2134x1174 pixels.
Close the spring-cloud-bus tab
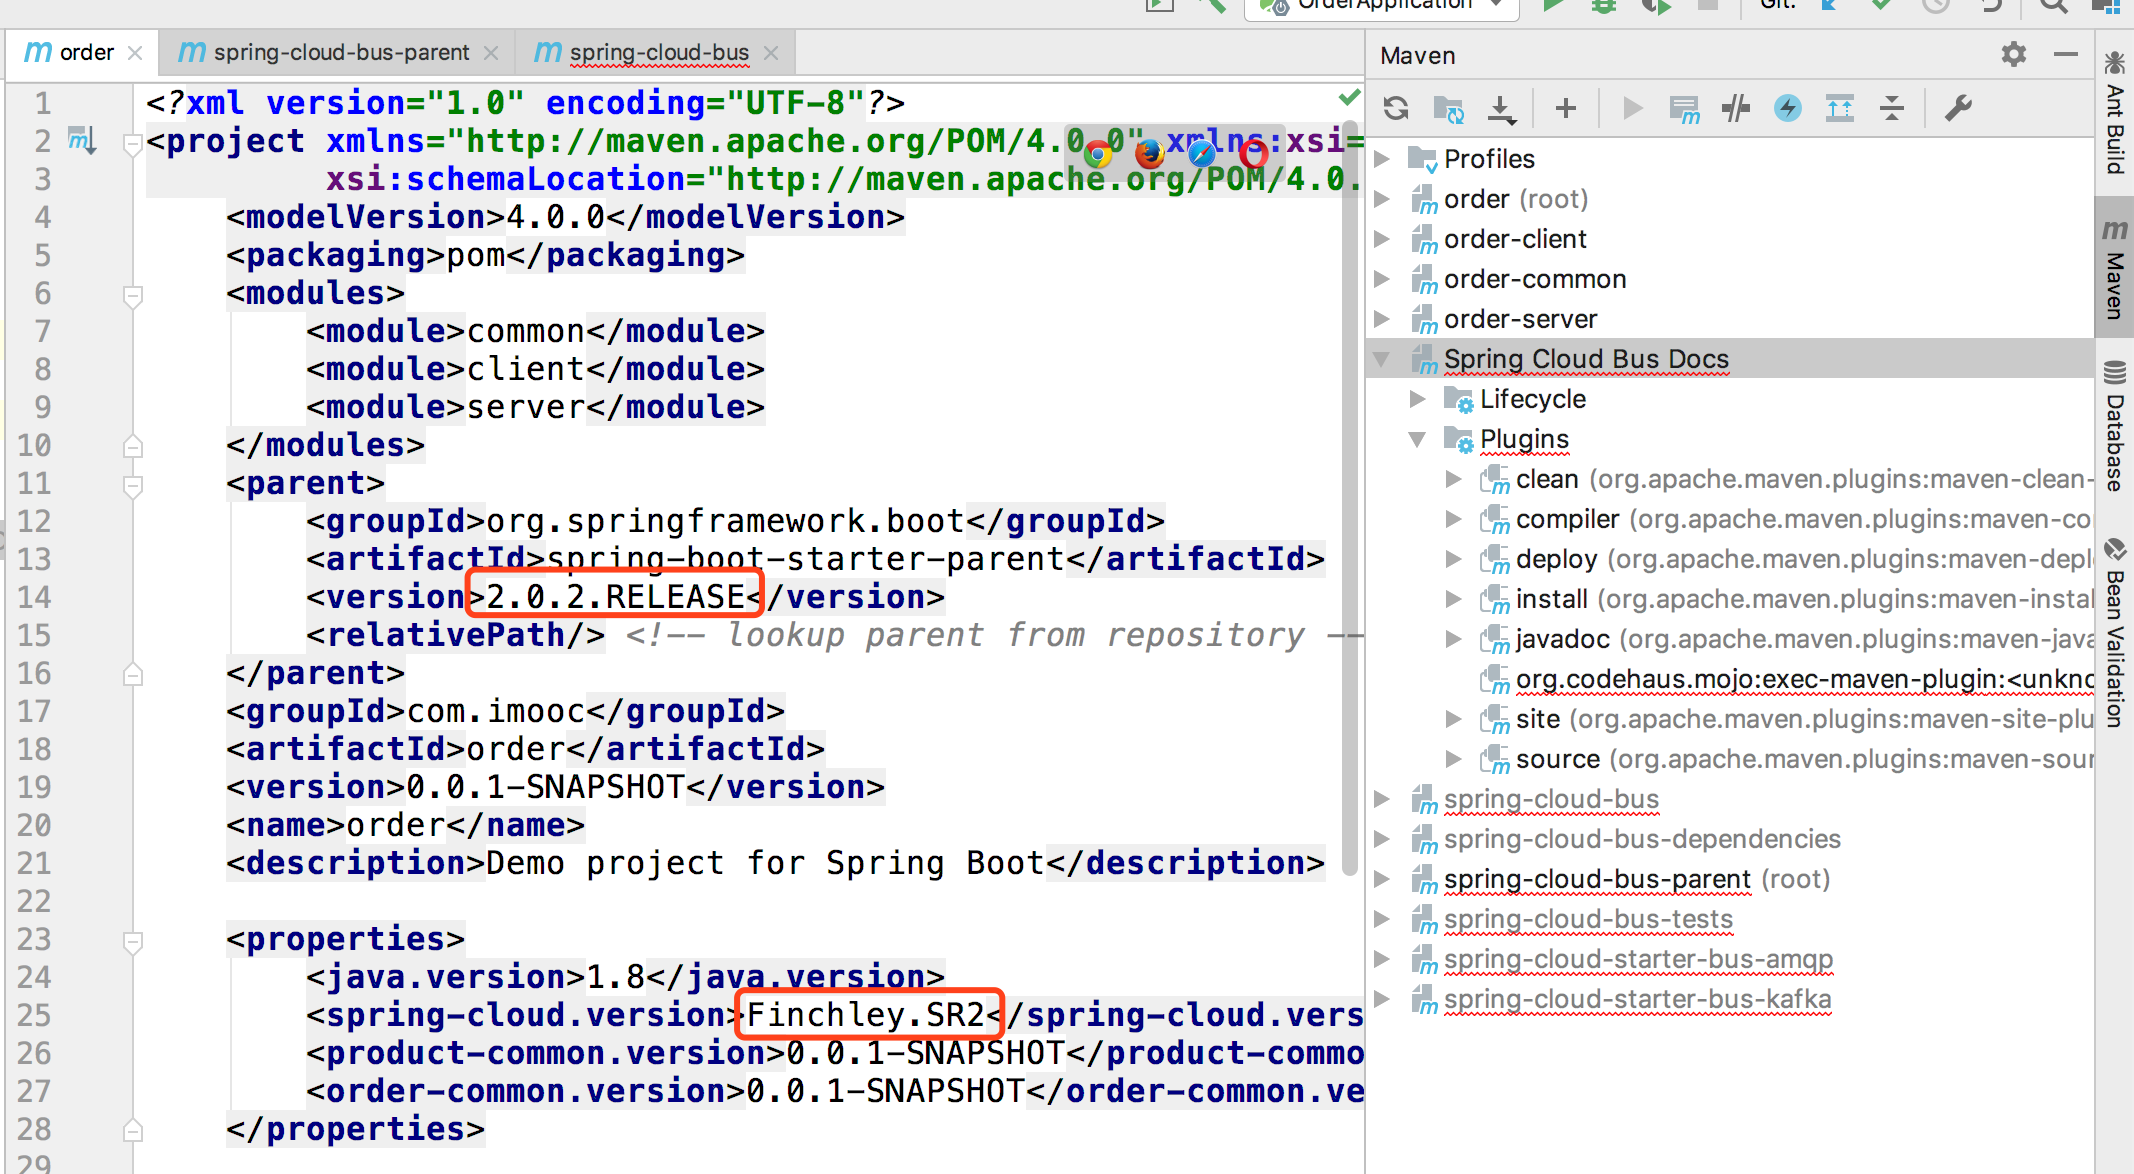point(771,53)
